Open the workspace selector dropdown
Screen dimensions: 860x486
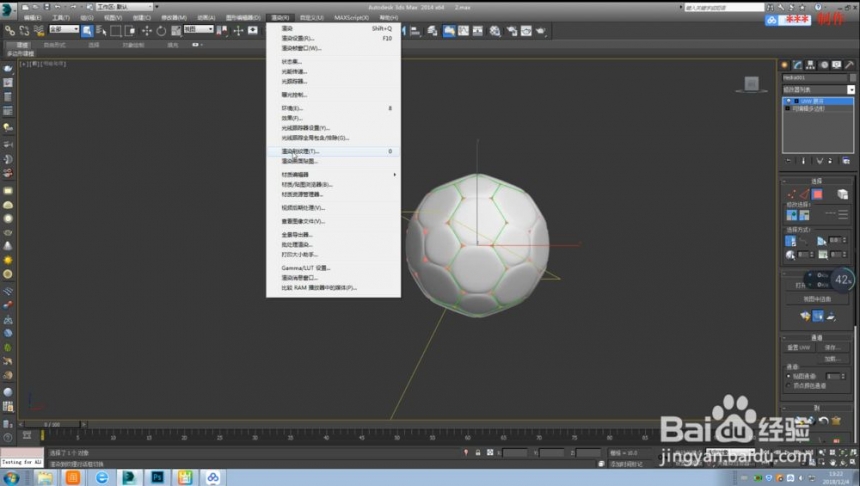click(125, 7)
